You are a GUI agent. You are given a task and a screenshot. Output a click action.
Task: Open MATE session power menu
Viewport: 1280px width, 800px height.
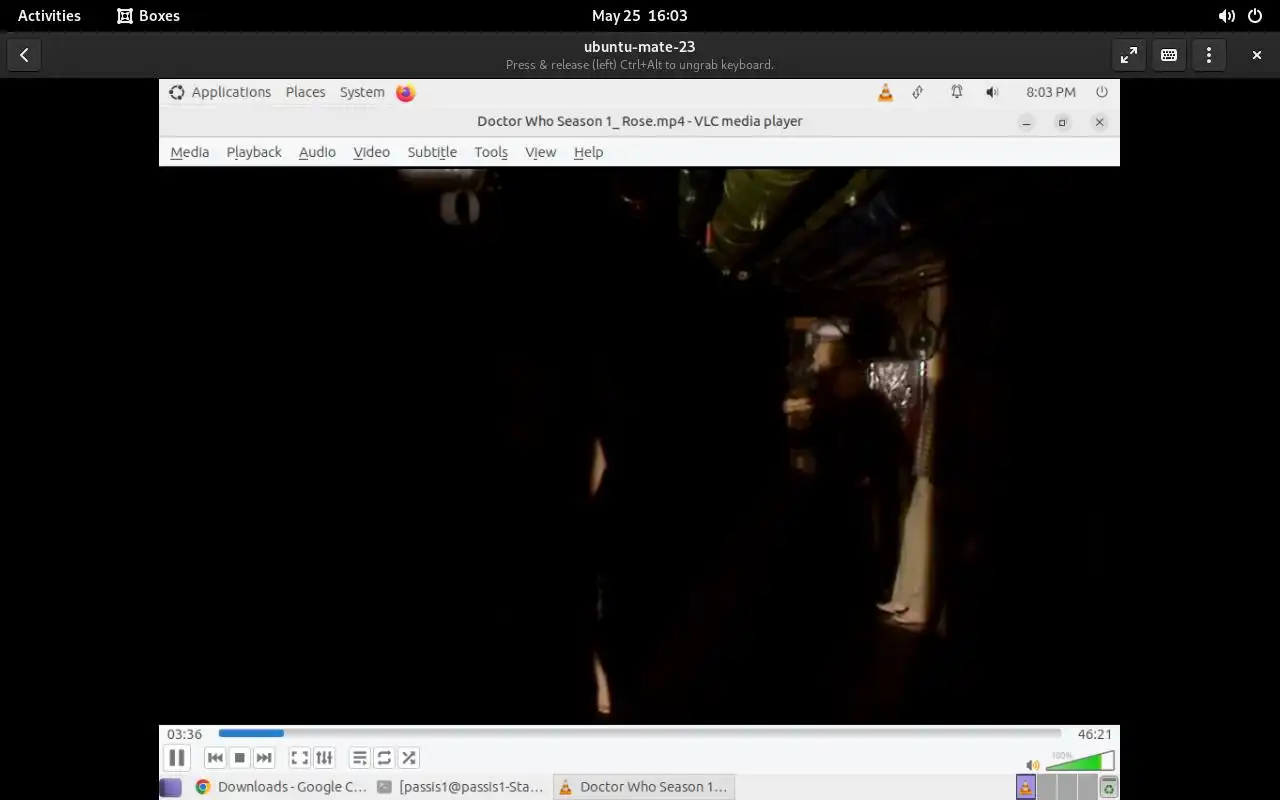click(x=1102, y=92)
